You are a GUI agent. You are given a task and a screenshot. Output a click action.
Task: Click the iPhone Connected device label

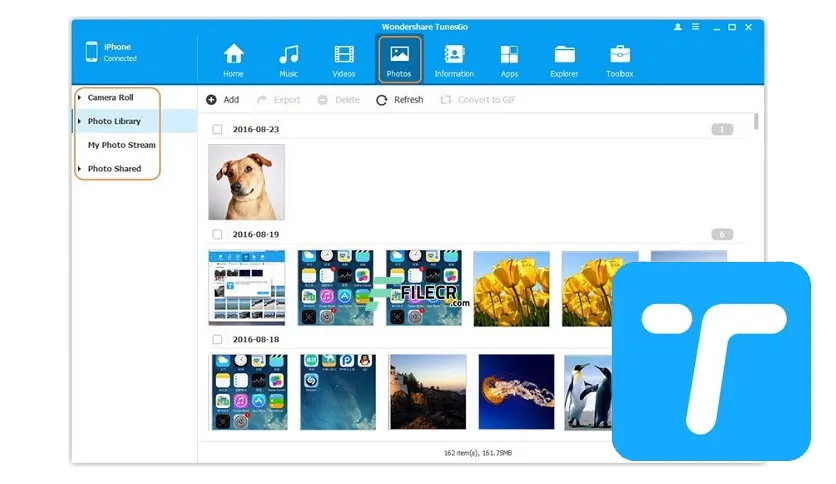[120, 52]
